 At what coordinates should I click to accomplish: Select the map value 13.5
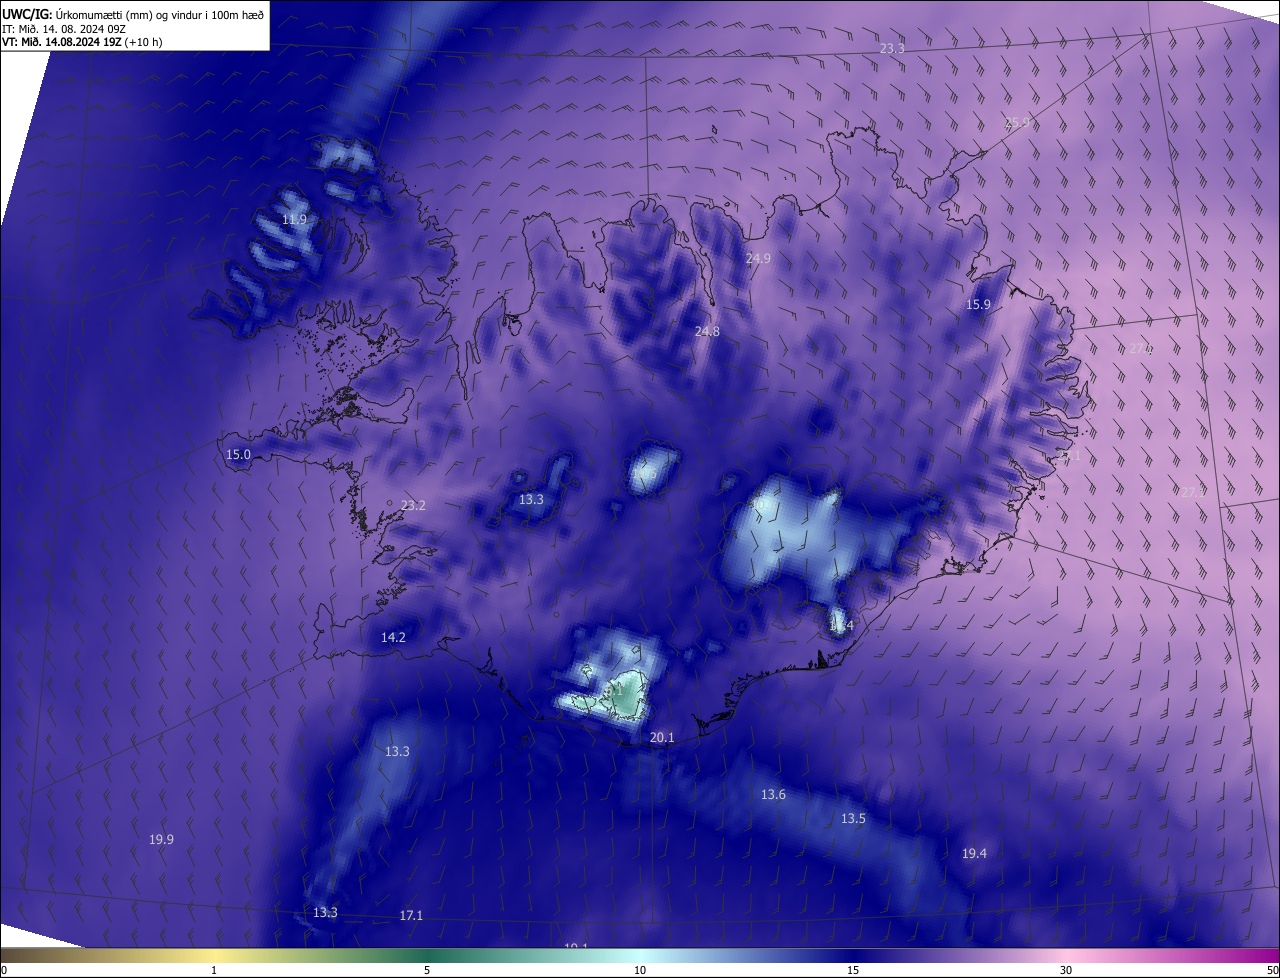click(x=853, y=818)
